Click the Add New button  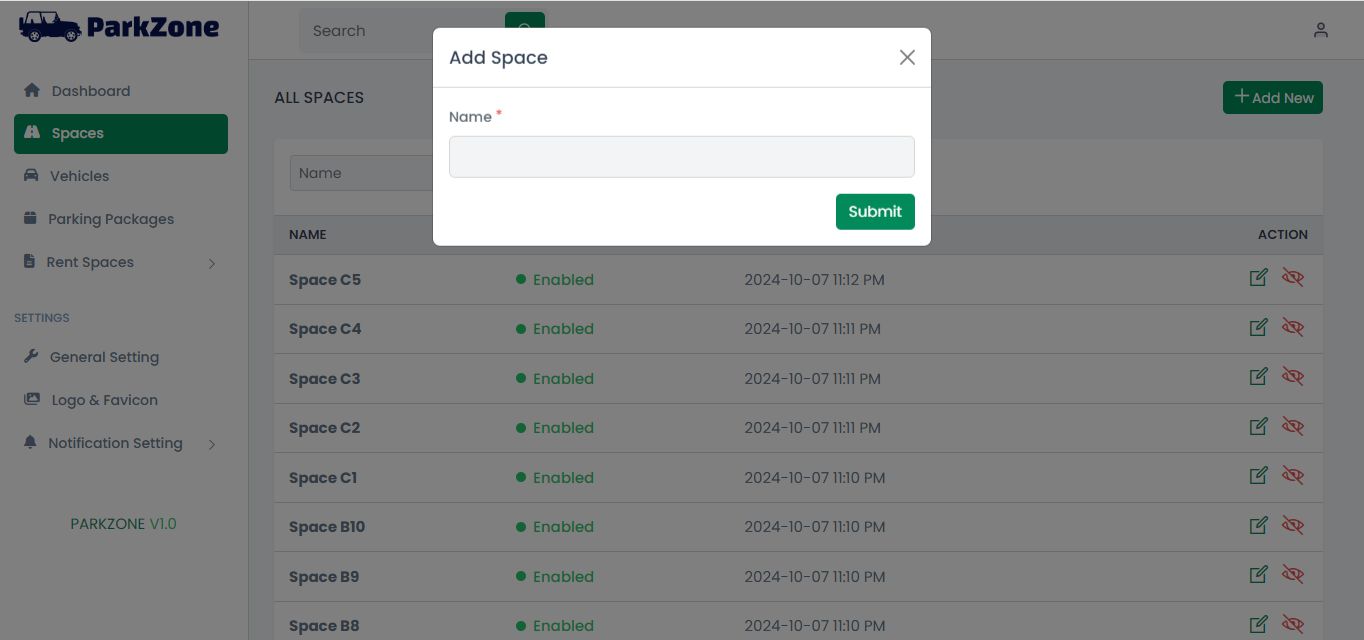[1272, 97]
